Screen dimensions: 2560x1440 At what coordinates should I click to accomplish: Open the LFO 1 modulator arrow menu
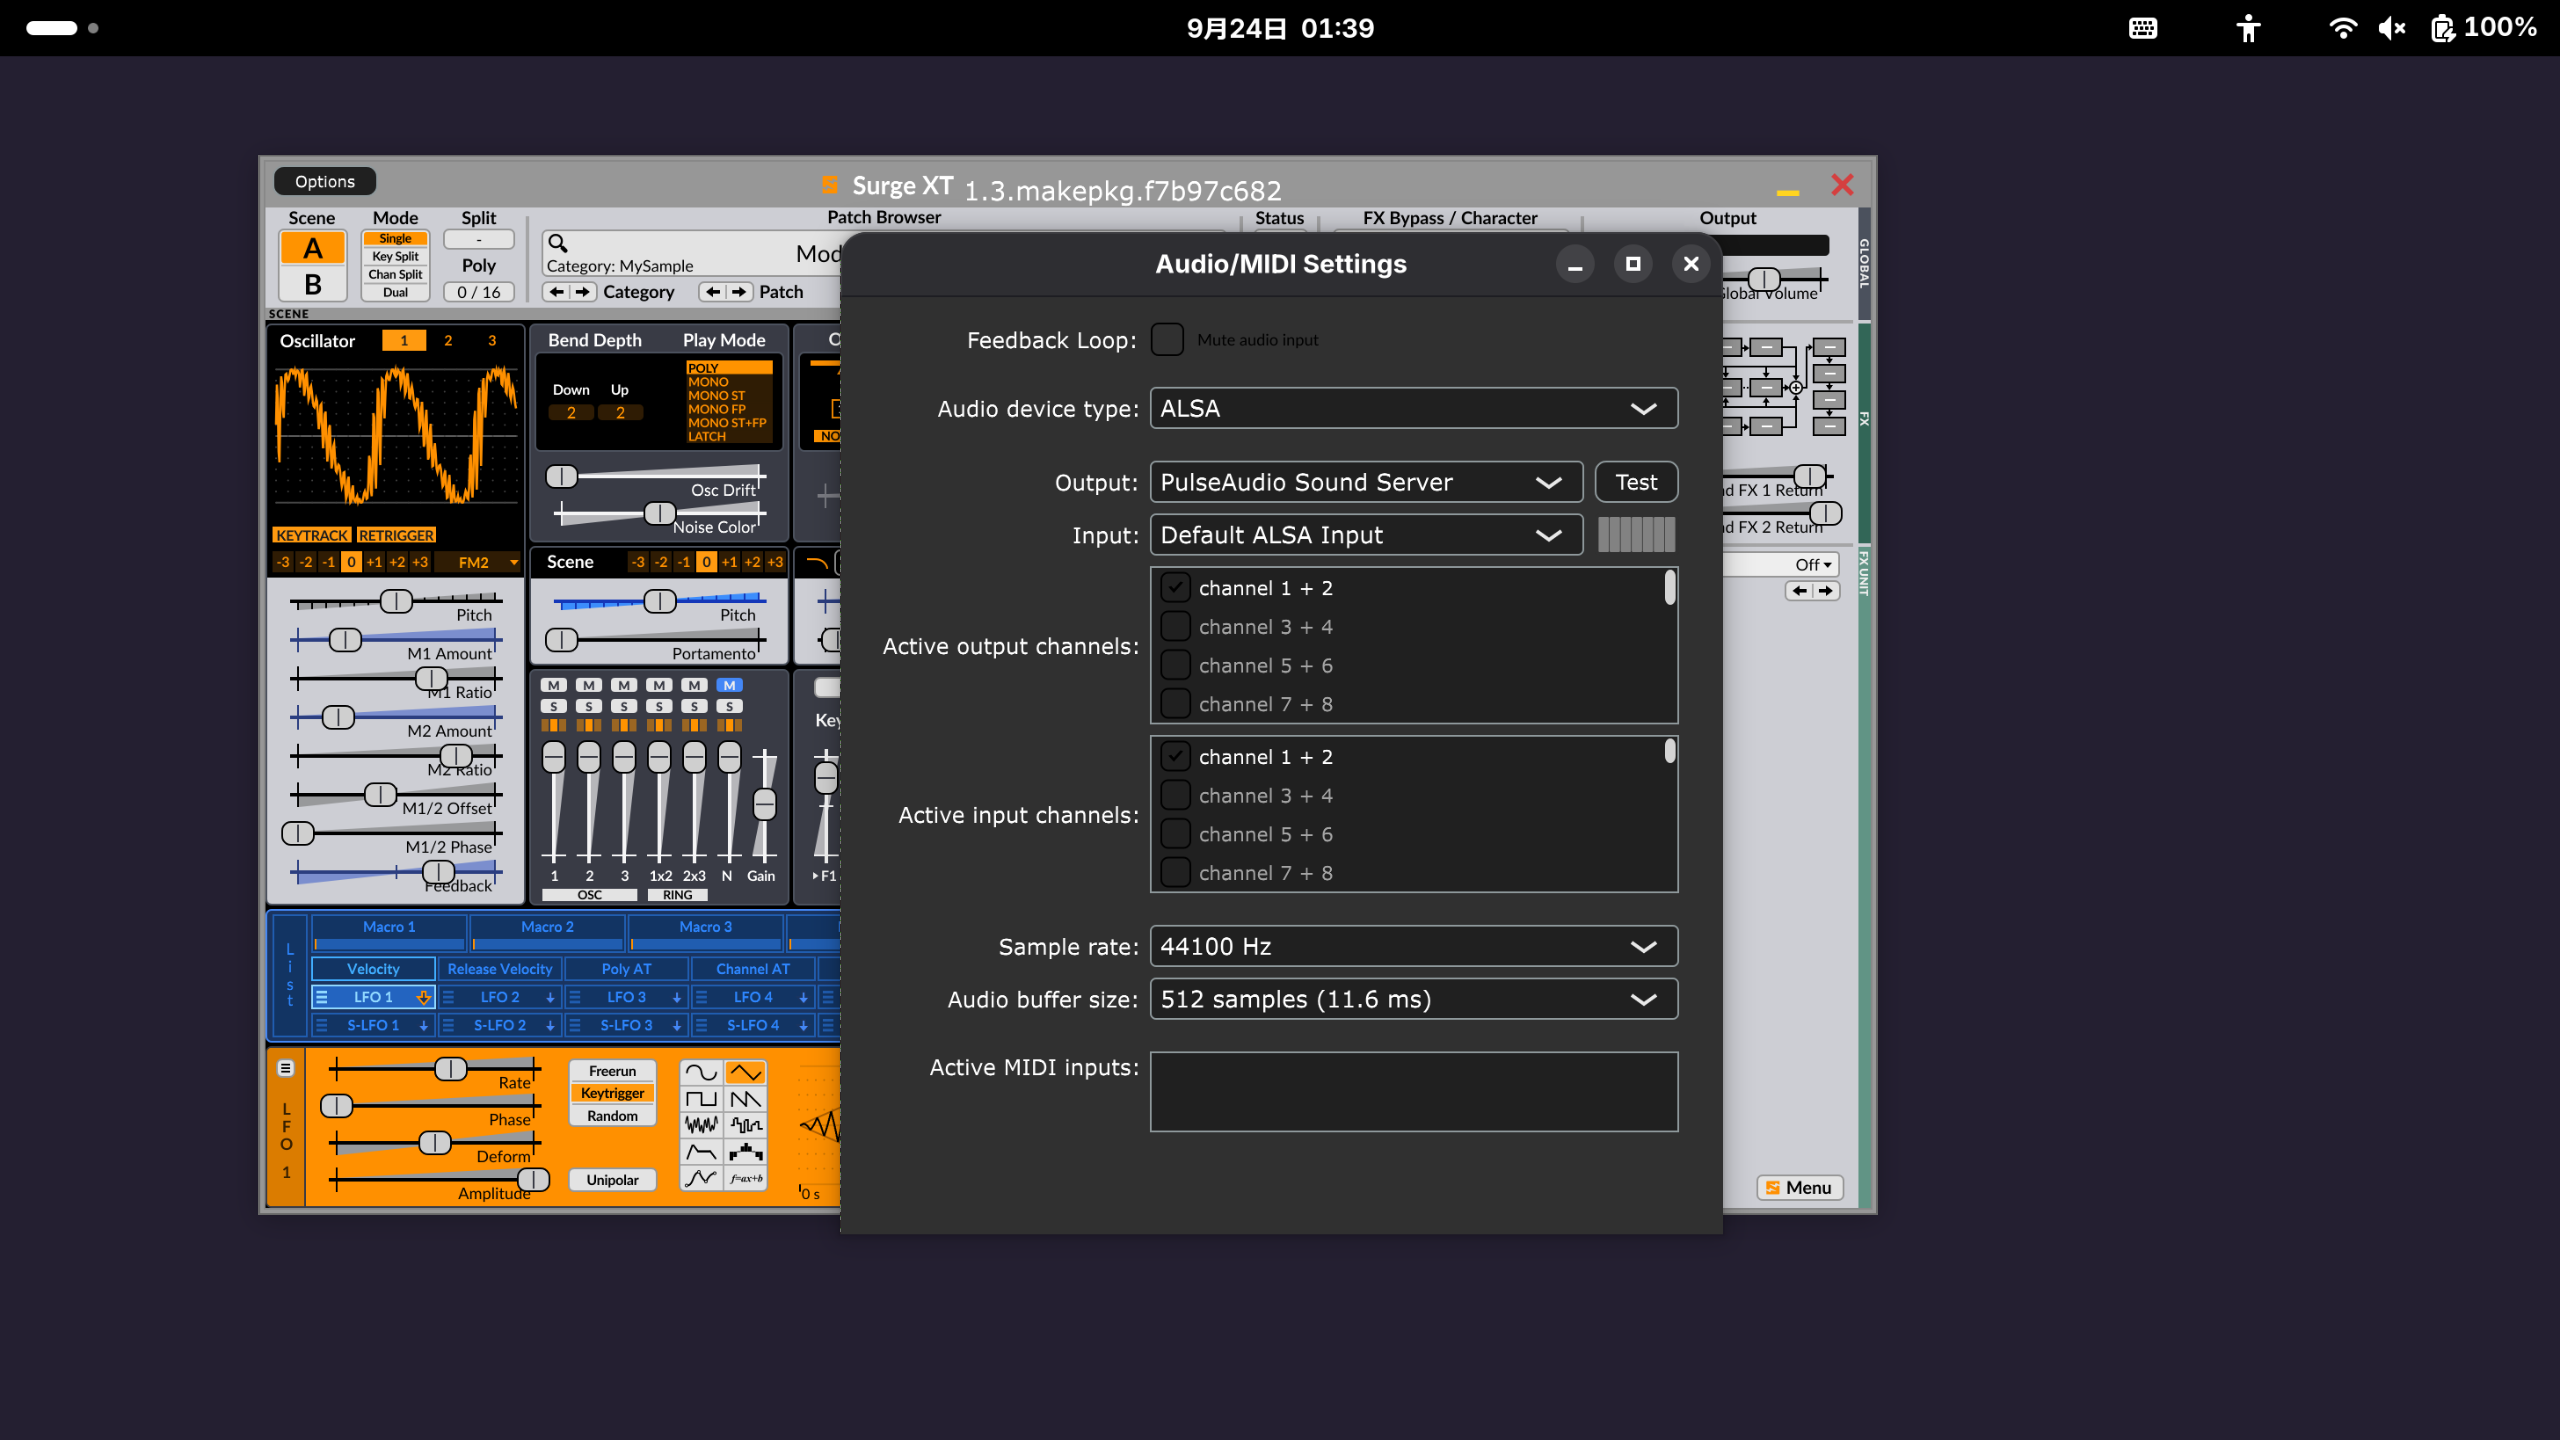pyautogui.click(x=423, y=997)
